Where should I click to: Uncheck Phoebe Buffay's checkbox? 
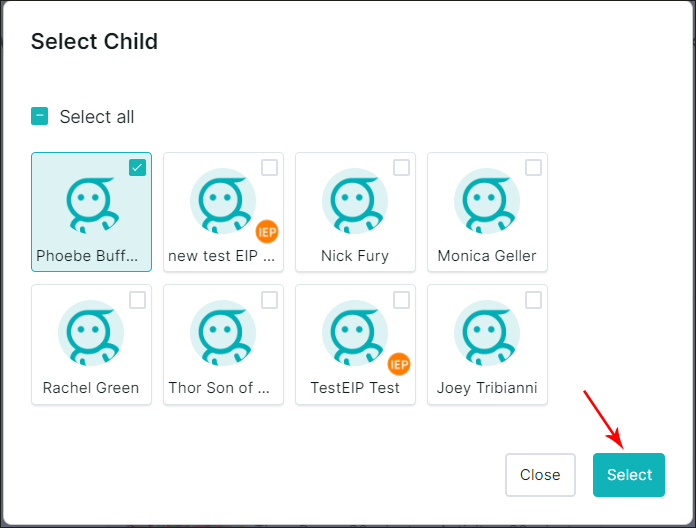[x=138, y=168]
